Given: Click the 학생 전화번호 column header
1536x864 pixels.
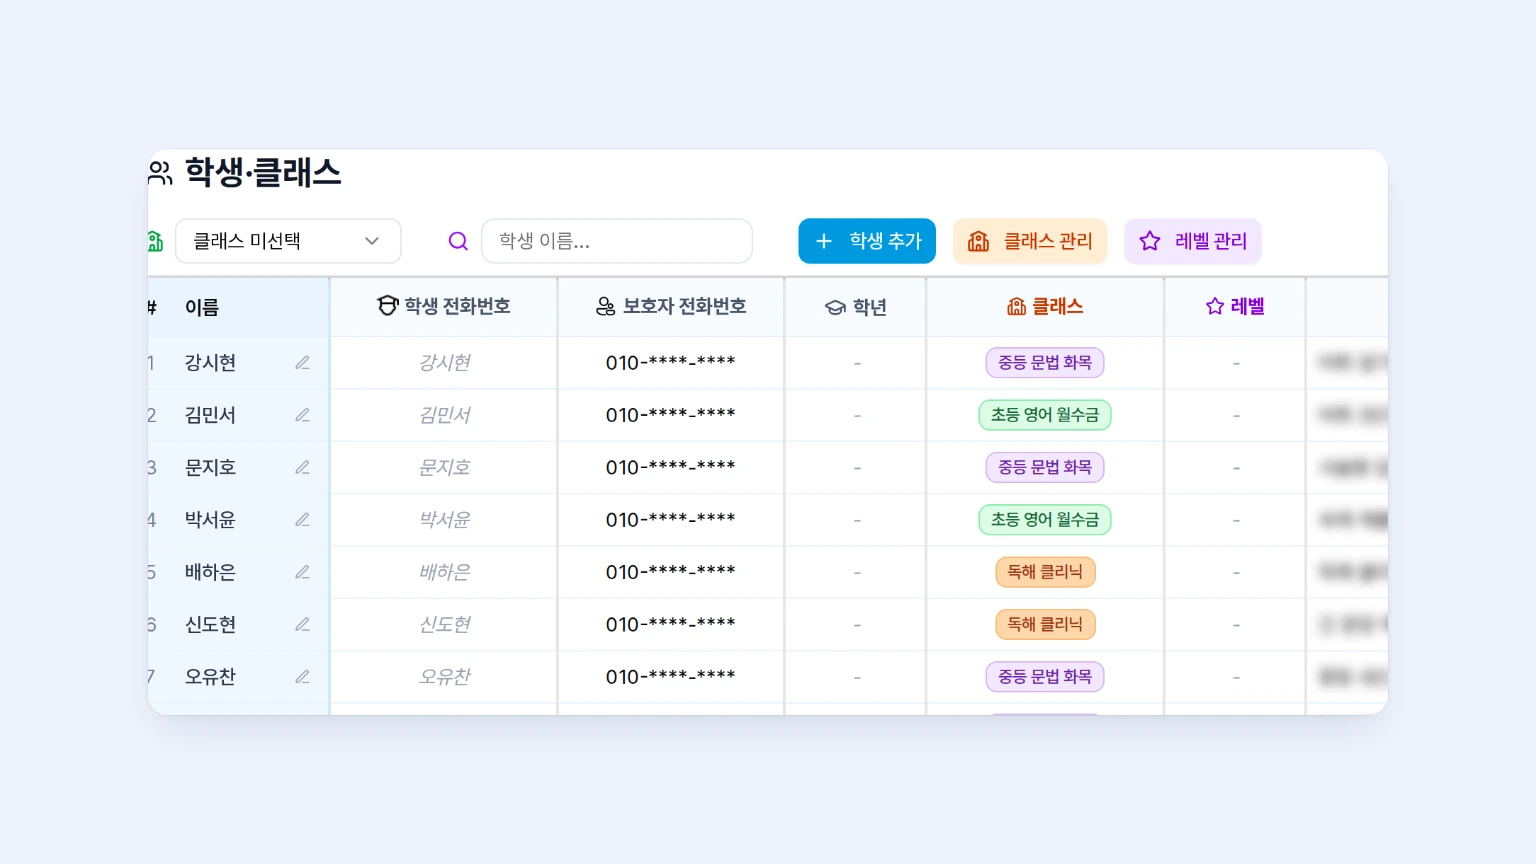Looking at the screenshot, I should (x=444, y=306).
